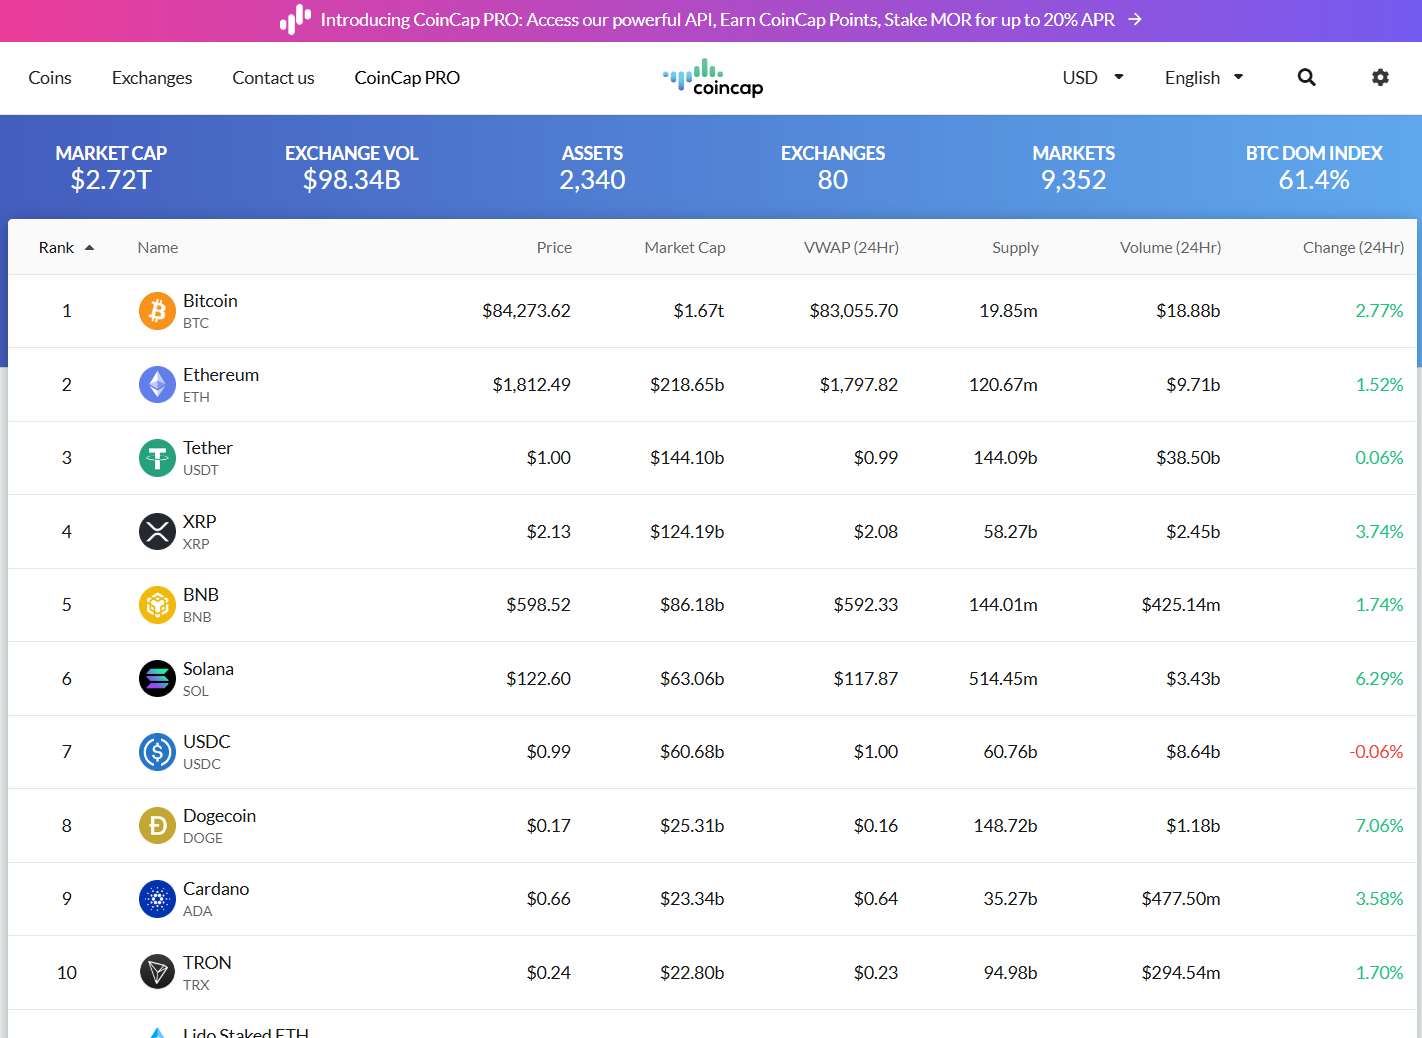Image resolution: width=1422 pixels, height=1038 pixels.
Task: Click the BNB yellow logo icon
Action: click(157, 605)
